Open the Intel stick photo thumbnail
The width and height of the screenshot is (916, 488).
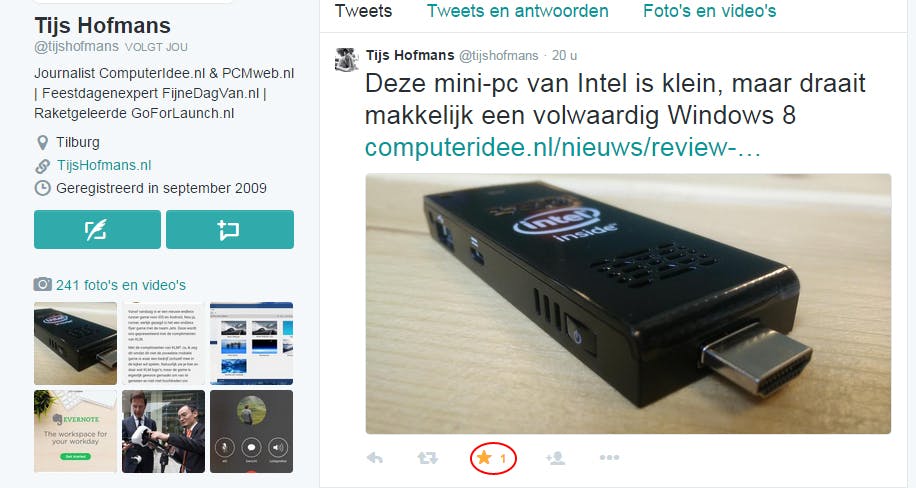[x=75, y=344]
